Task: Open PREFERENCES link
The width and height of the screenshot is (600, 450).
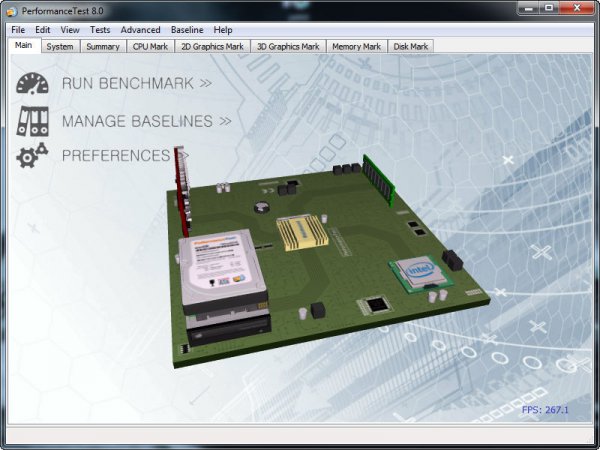Action: (126, 155)
